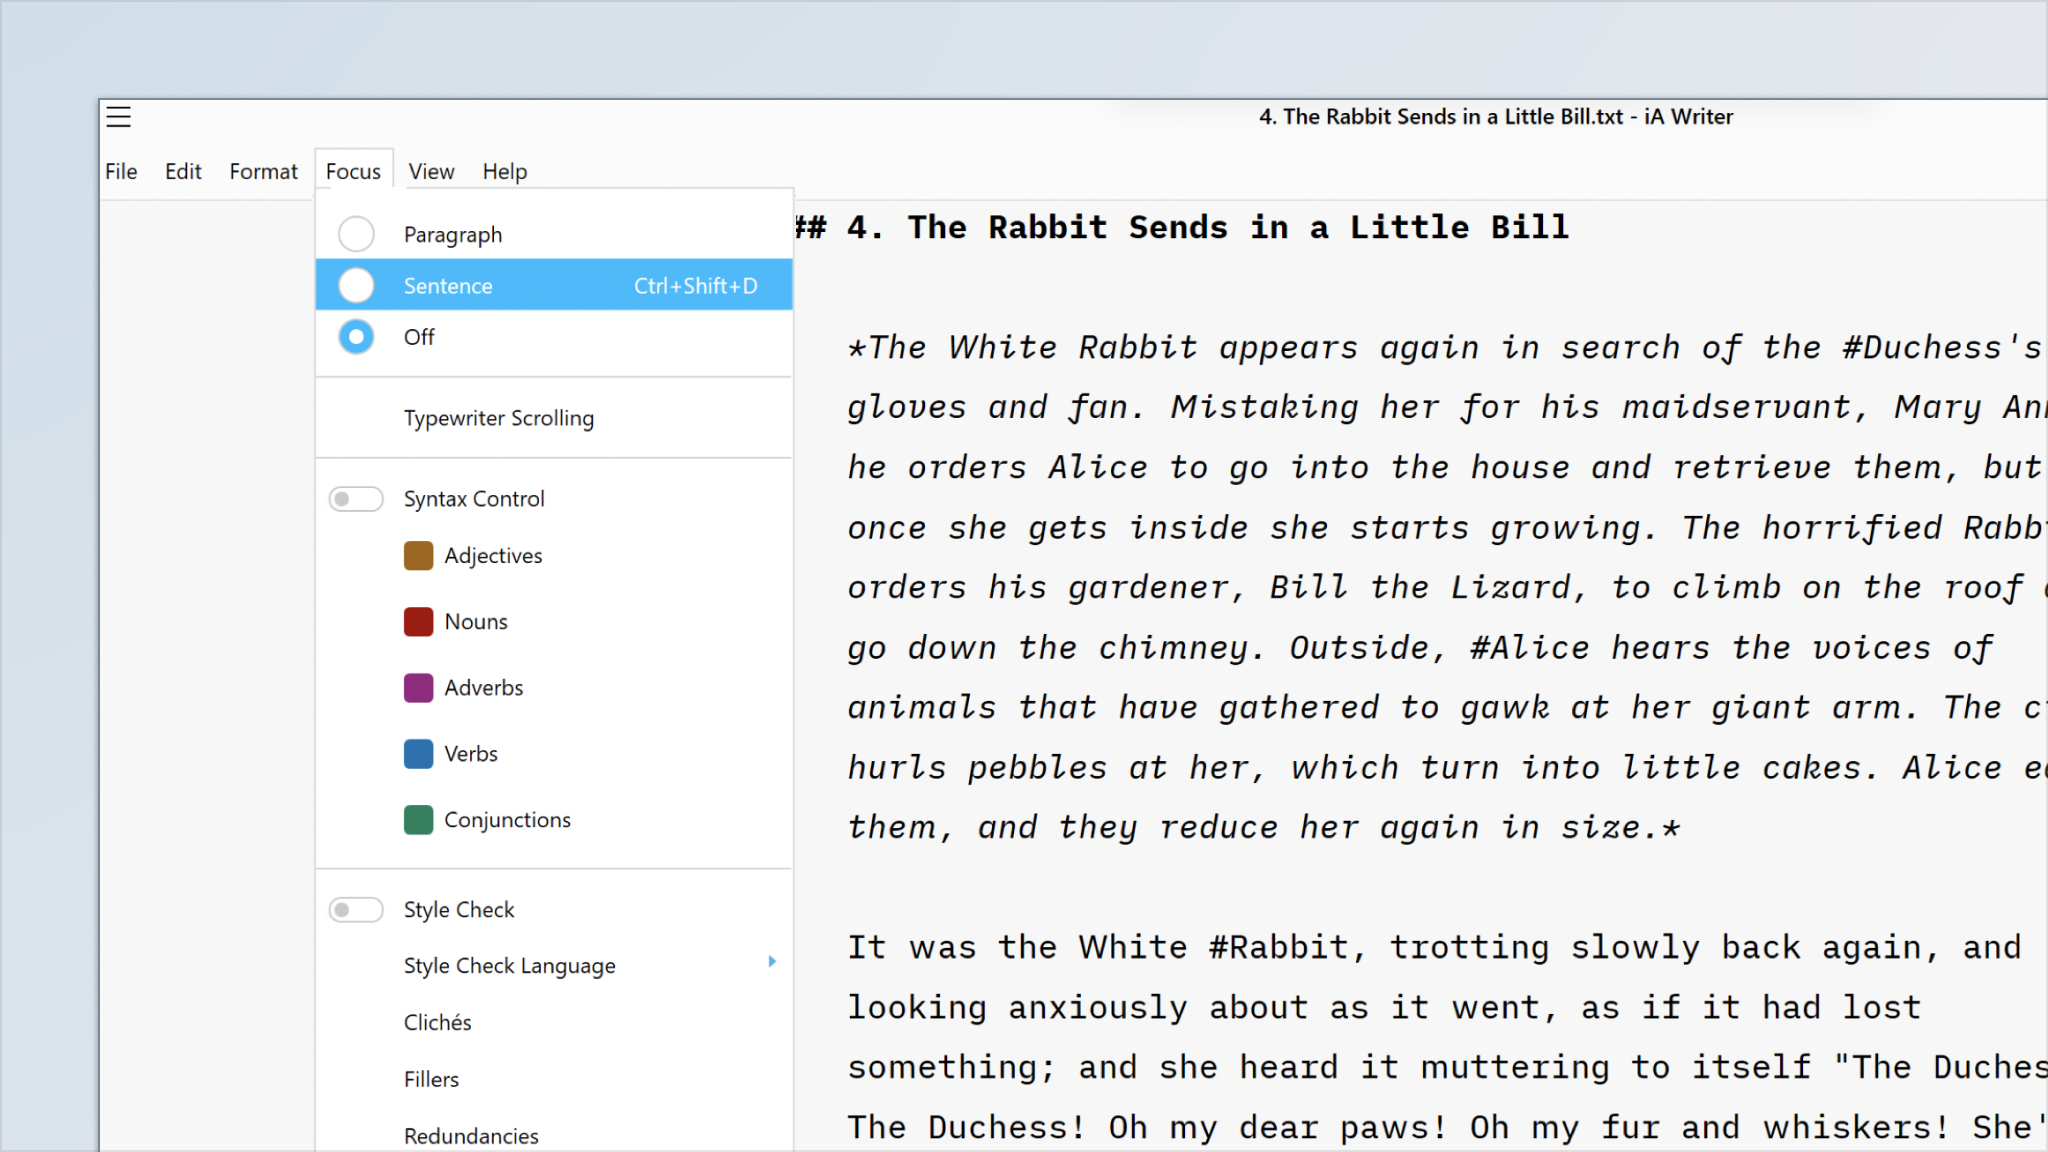Screen dimensions: 2048x1152
Task: Click the Conjunctions green color swatch
Action: (418, 820)
